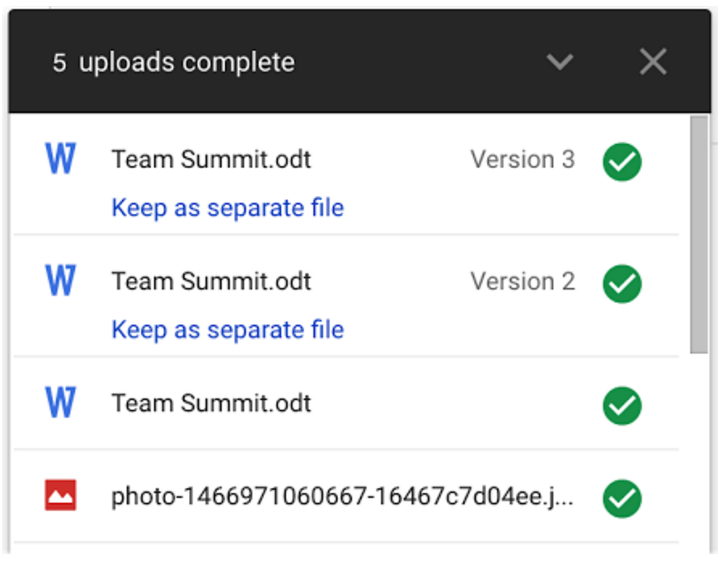This screenshot has width=722, height=562.
Task: Click the red image icon for photo file
Action: [60, 495]
